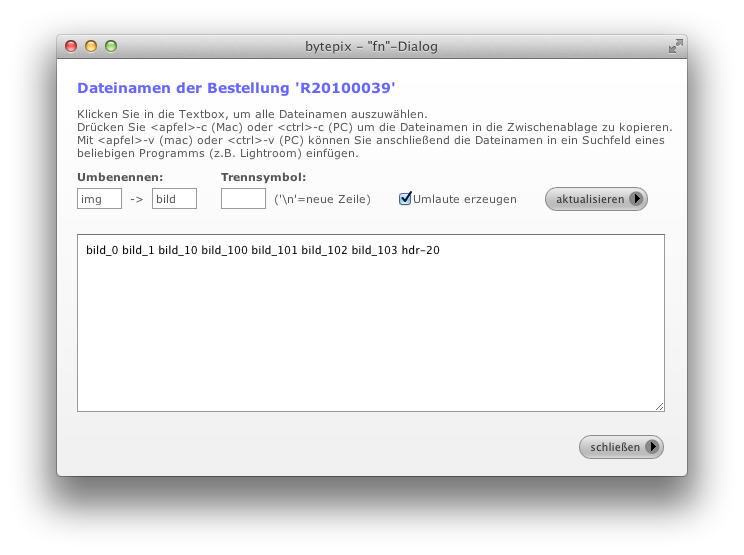Click the 'bild' rename target field
Image resolution: width=744 pixels, height=555 pixels.
point(174,199)
